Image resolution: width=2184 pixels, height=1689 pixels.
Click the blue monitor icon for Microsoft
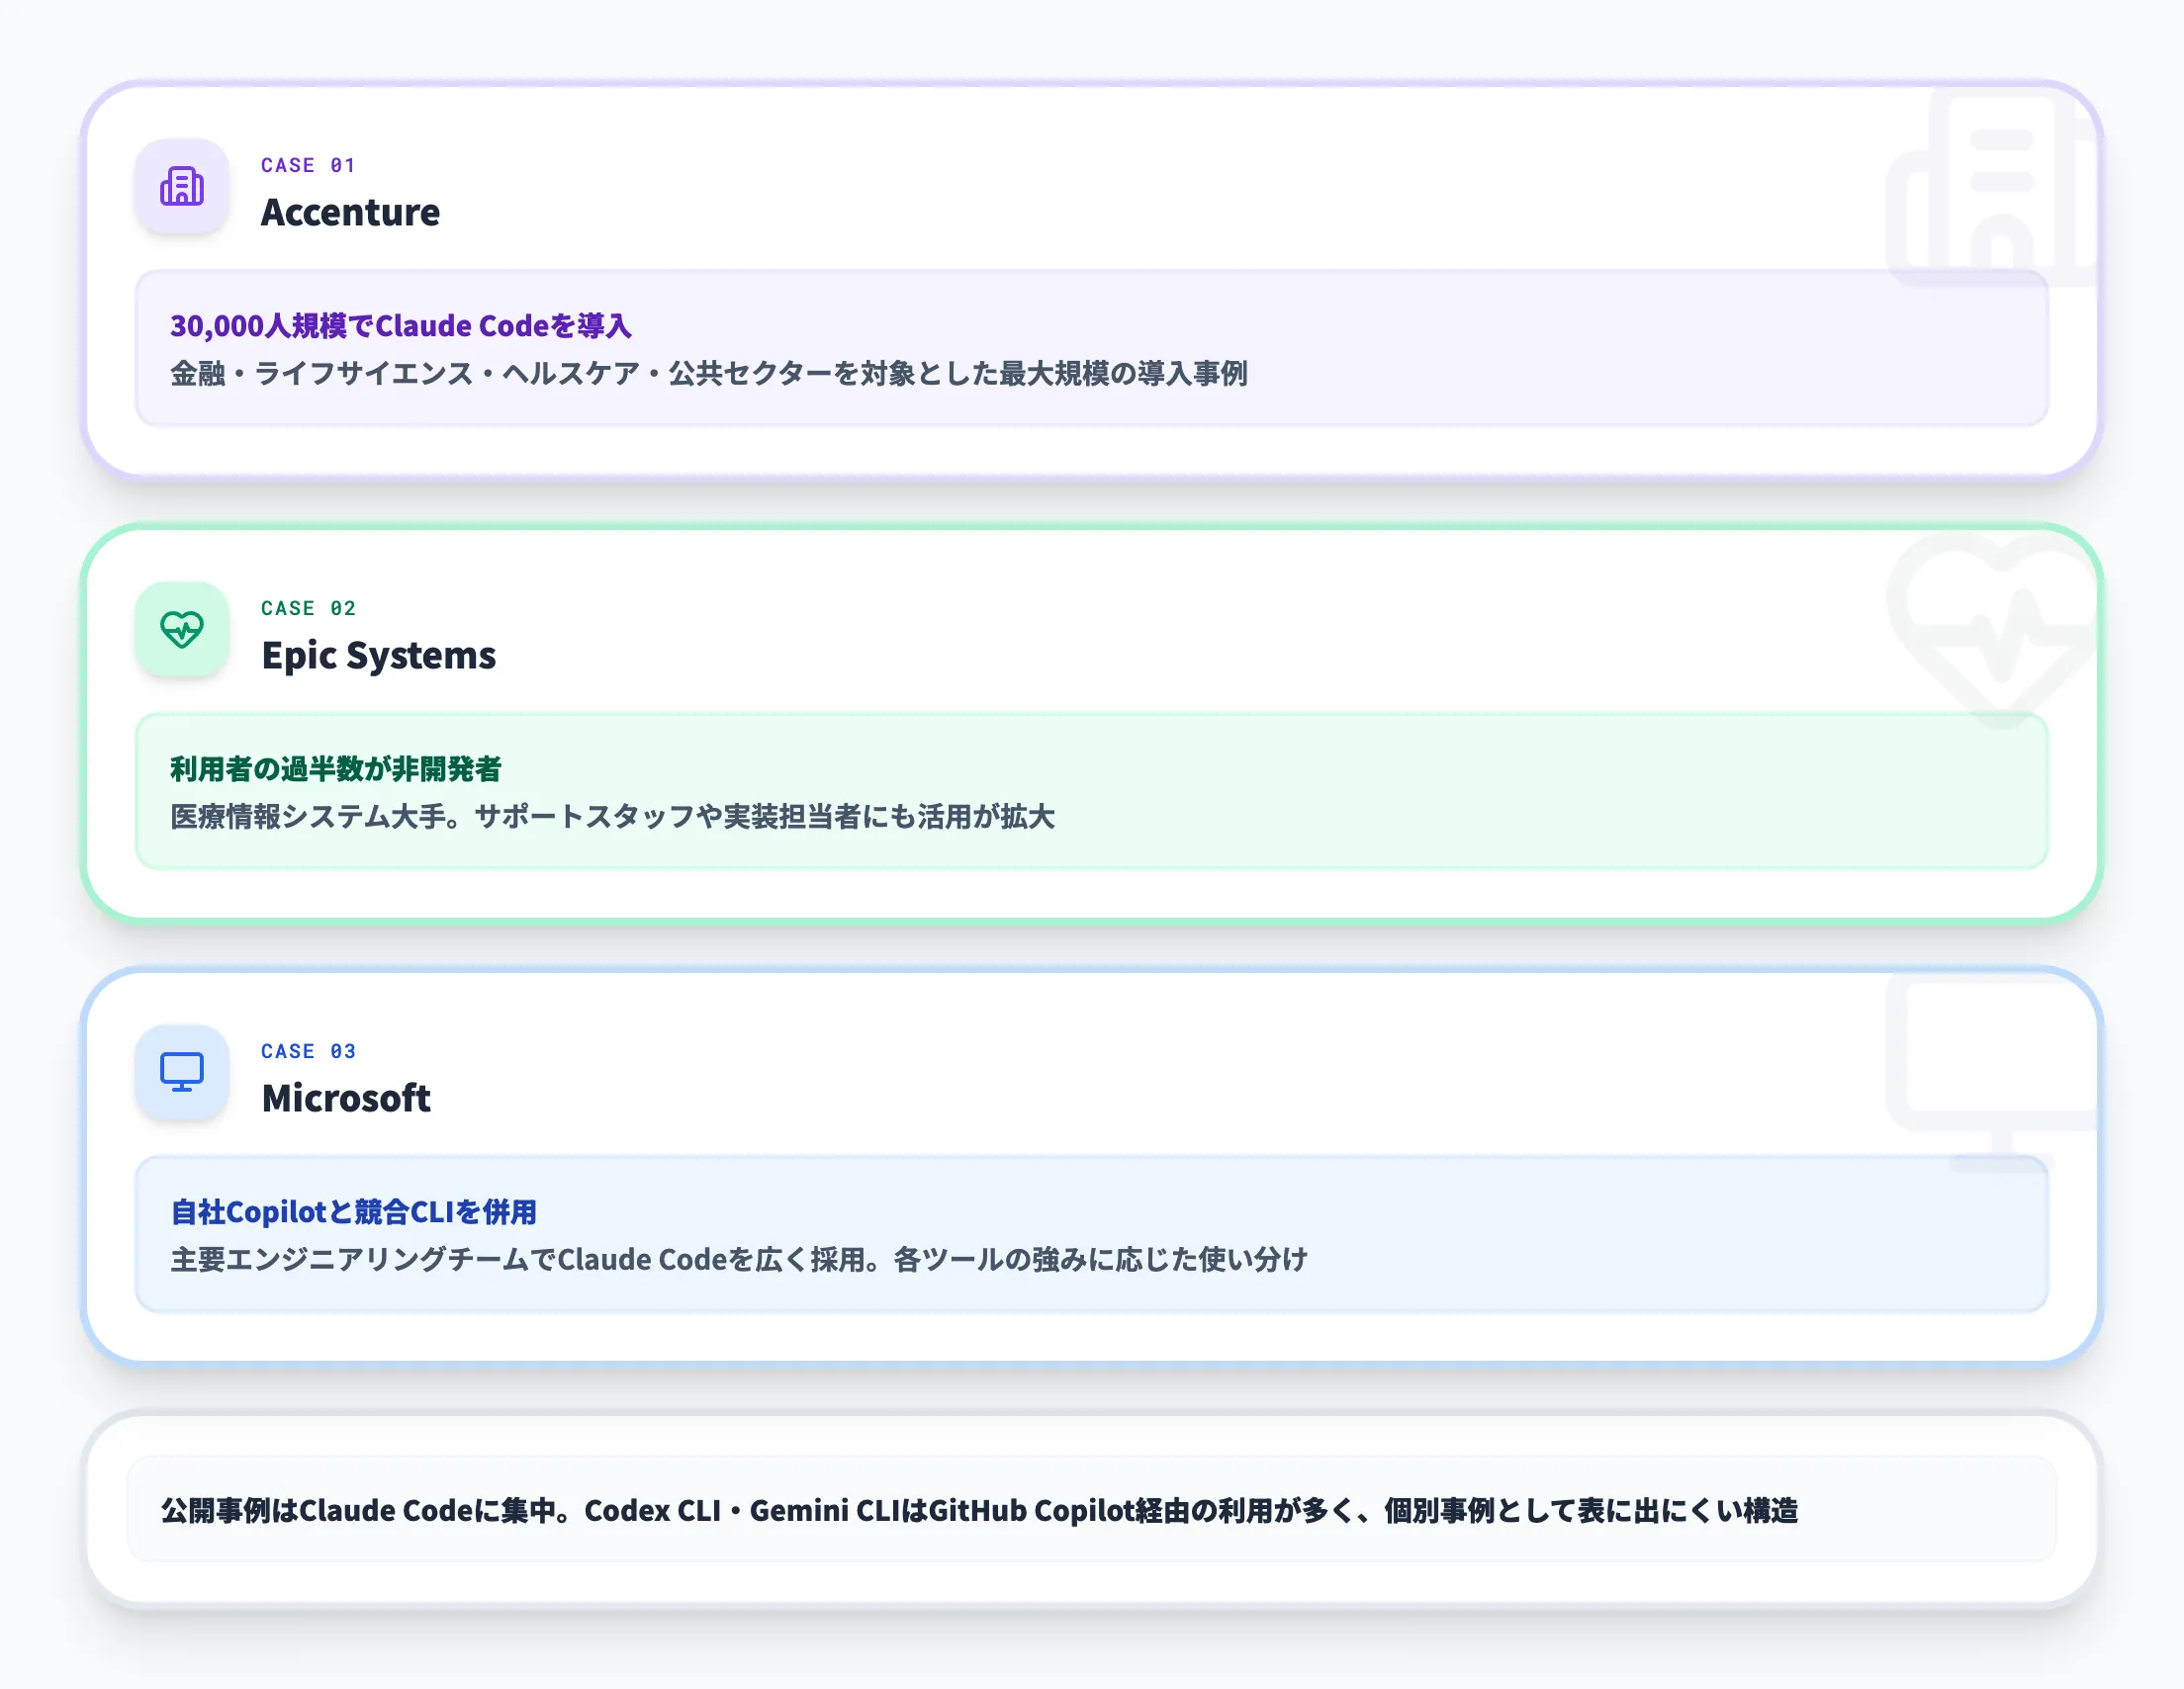182,1073
